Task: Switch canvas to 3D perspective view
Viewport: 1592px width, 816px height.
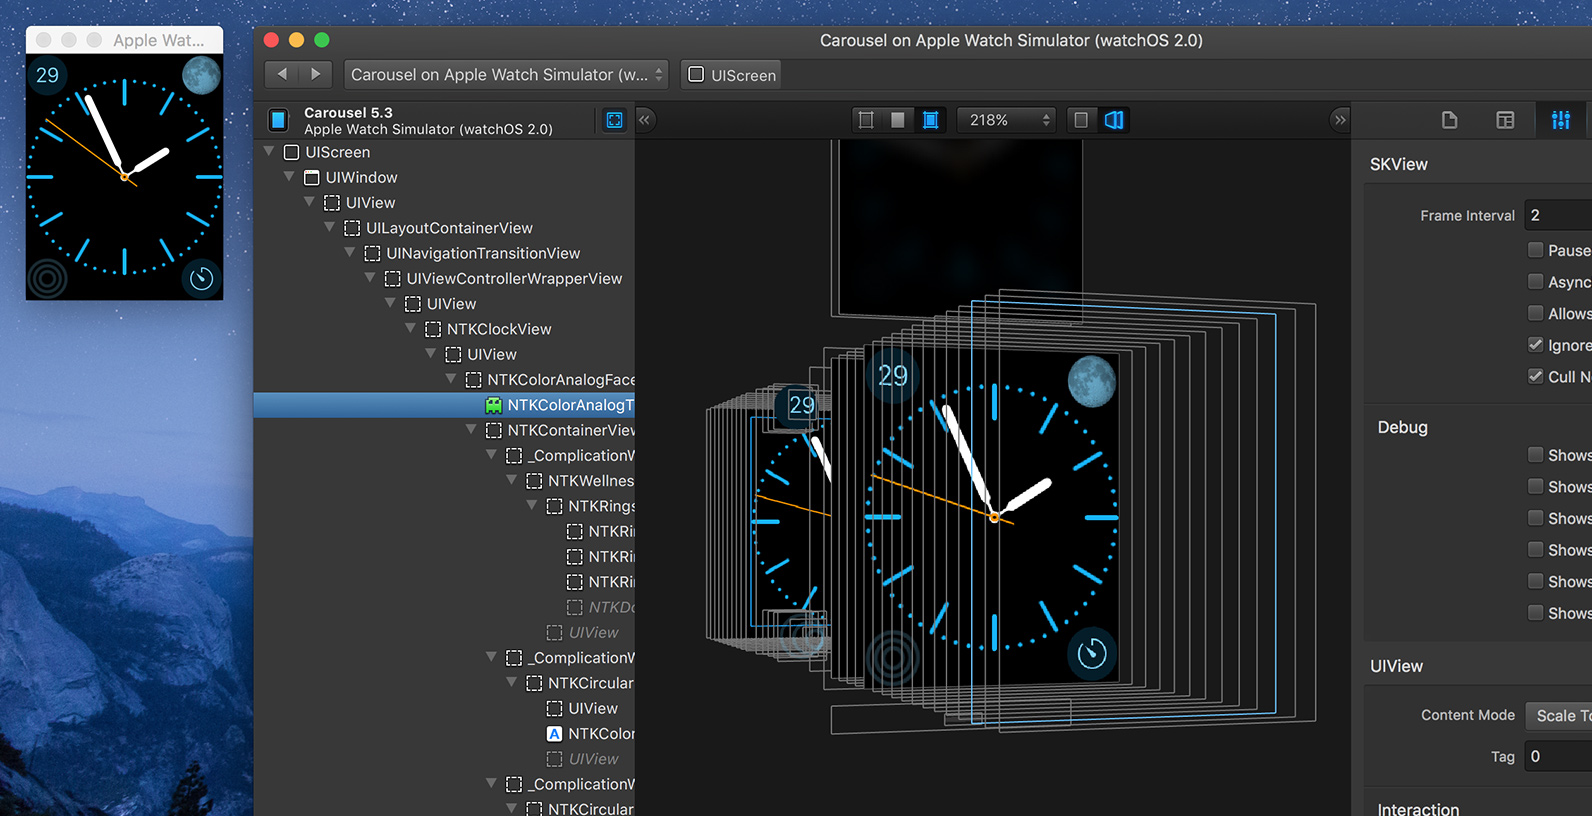Action: [1114, 120]
